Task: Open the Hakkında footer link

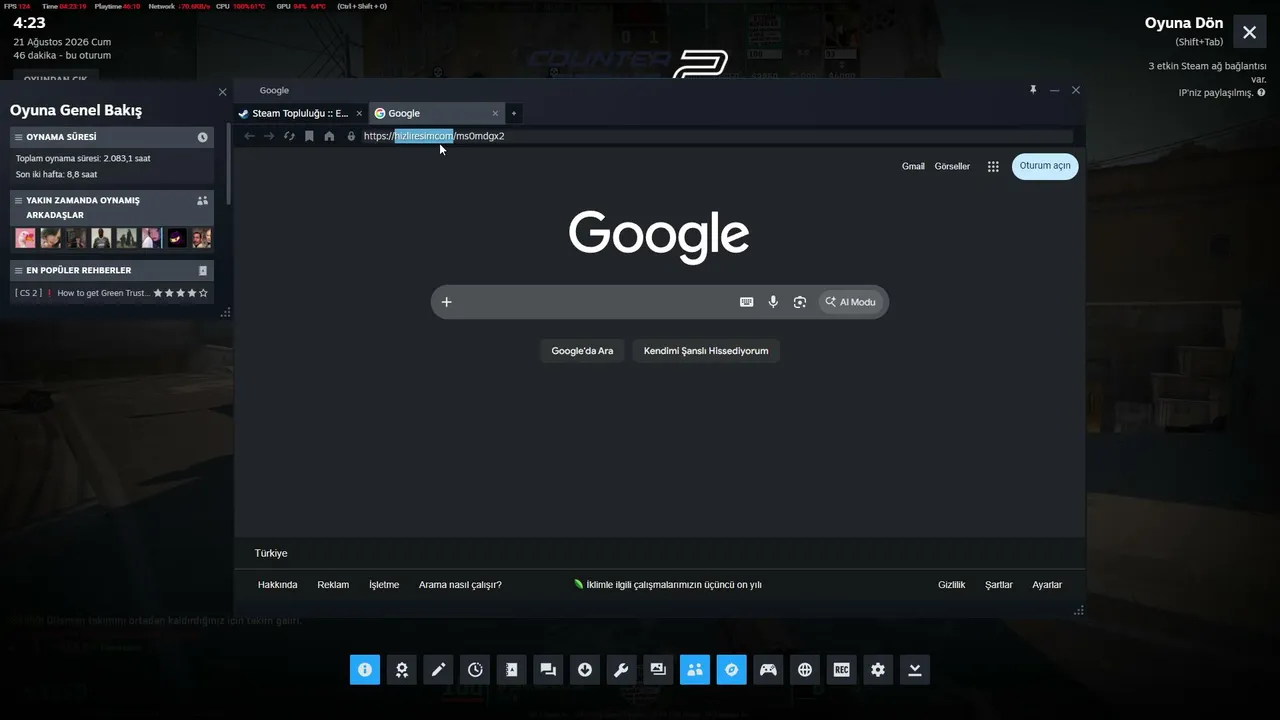Action: (278, 585)
